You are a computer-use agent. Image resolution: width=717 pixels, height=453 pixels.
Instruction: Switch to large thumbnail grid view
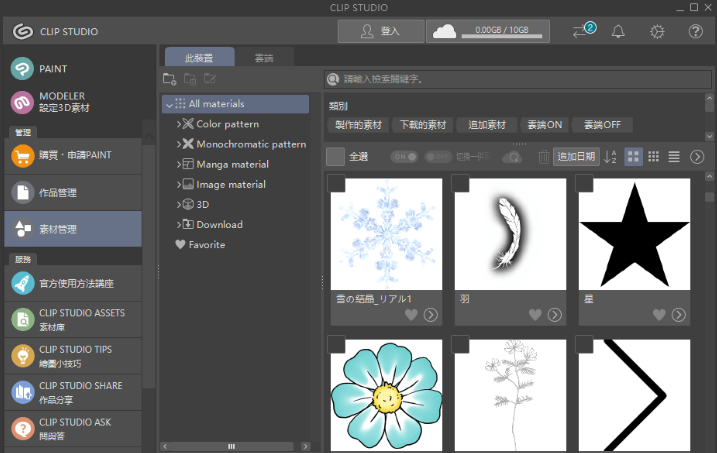tap(632, 157)
